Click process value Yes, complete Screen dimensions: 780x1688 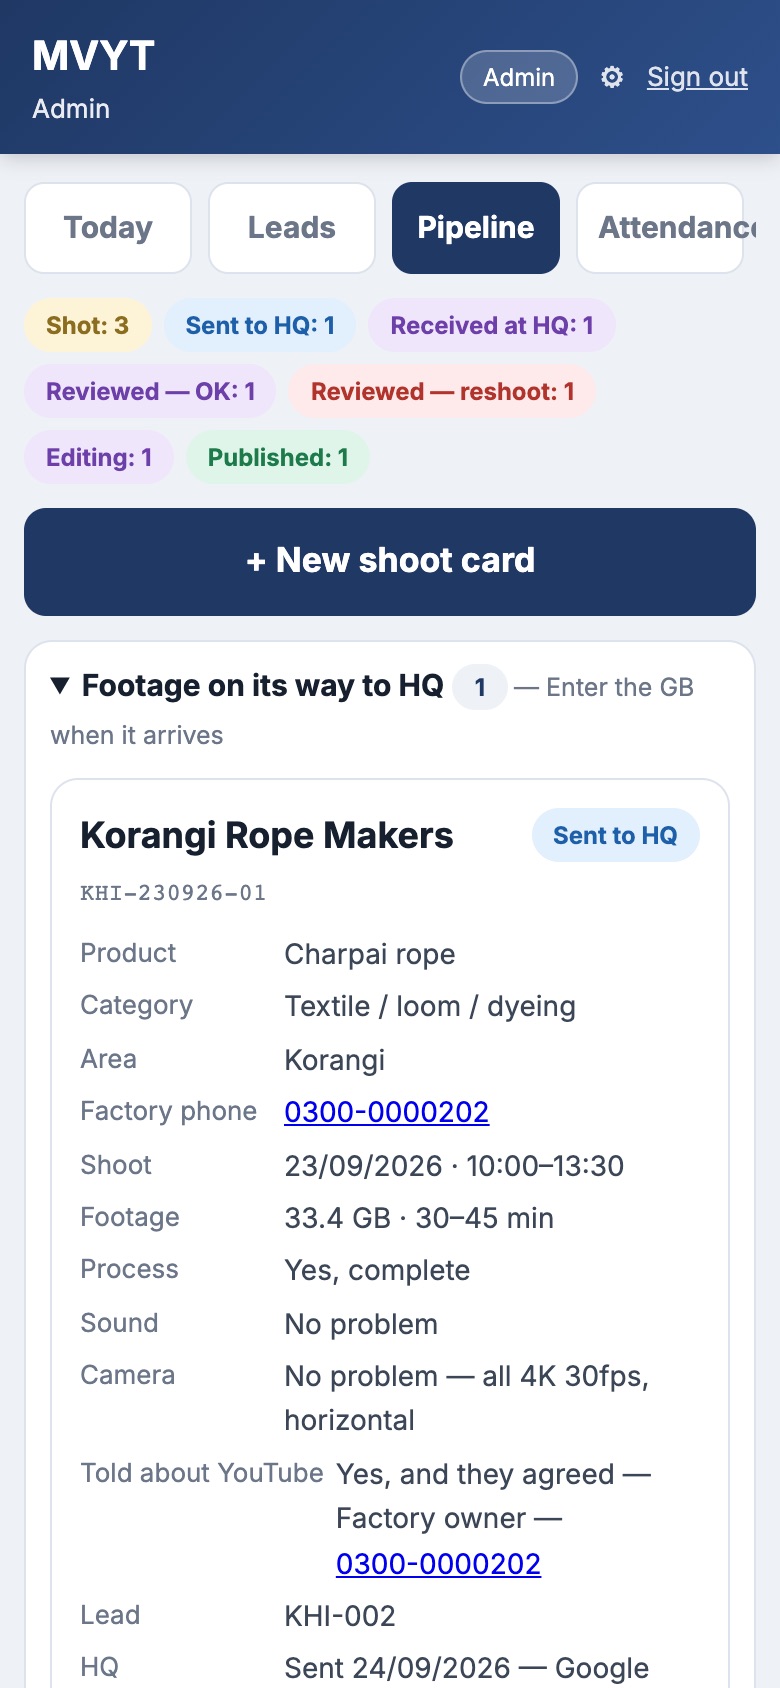pos(377,1270)
